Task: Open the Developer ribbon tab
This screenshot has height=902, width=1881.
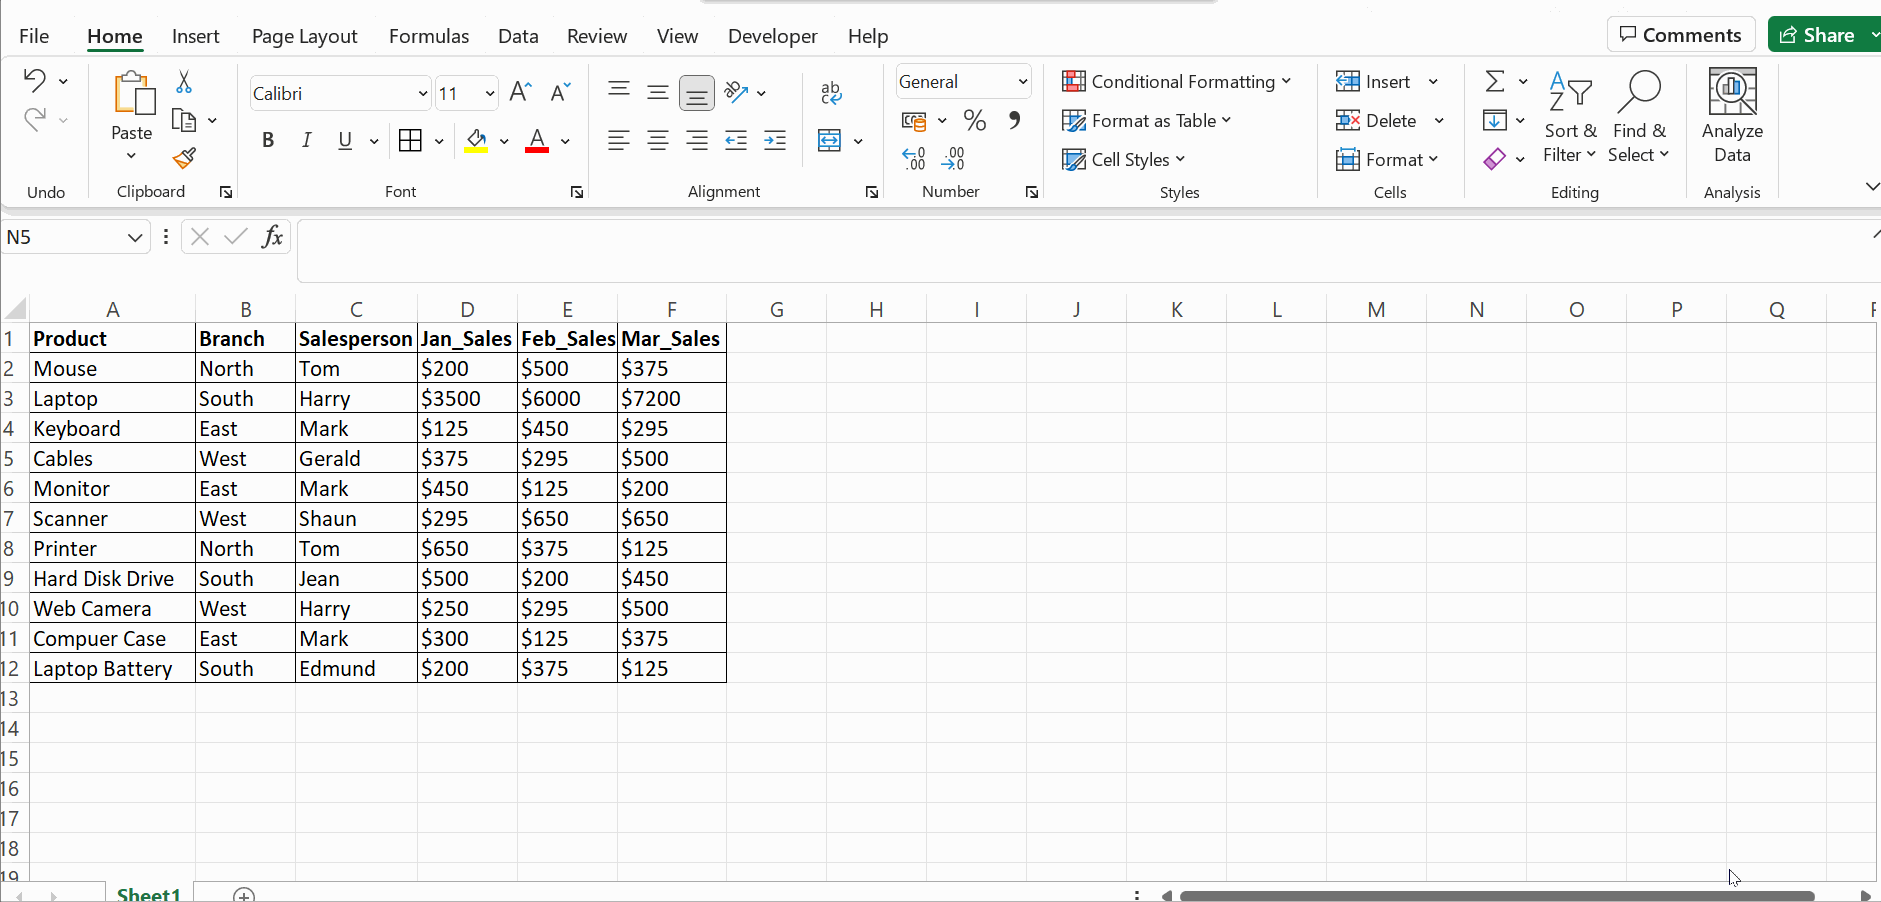Action: (773, 36)
